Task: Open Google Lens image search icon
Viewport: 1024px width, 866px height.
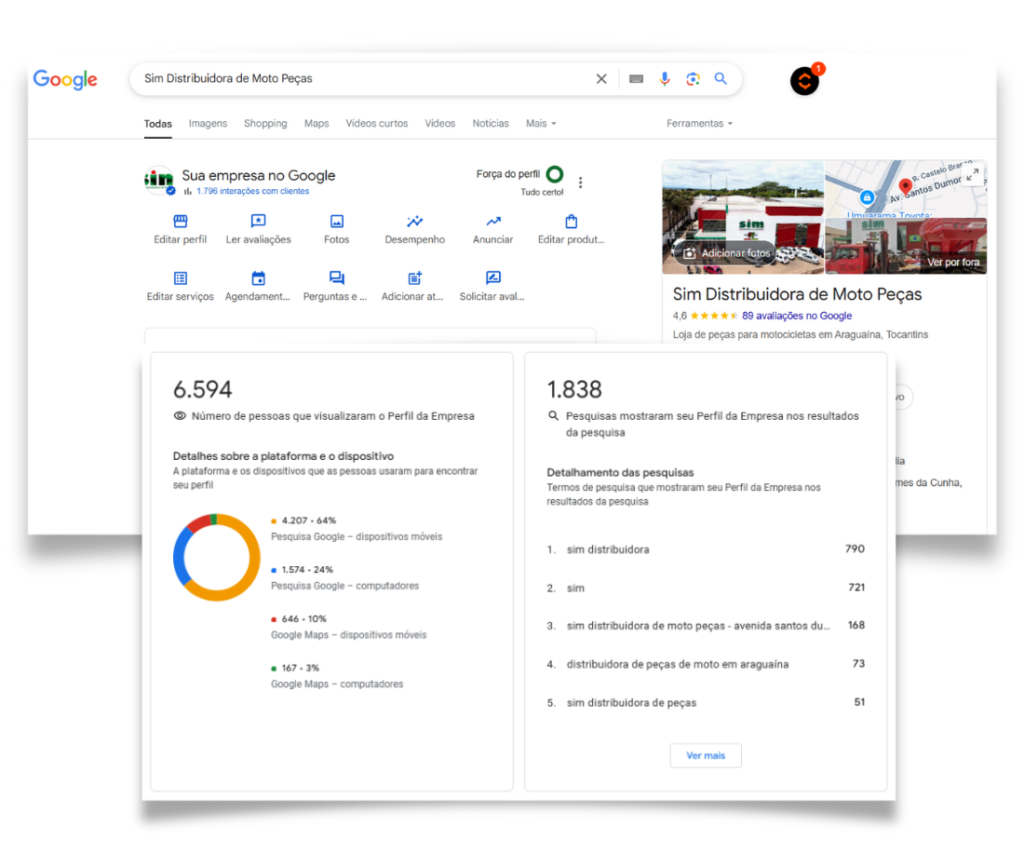Action: pos(693,79)
